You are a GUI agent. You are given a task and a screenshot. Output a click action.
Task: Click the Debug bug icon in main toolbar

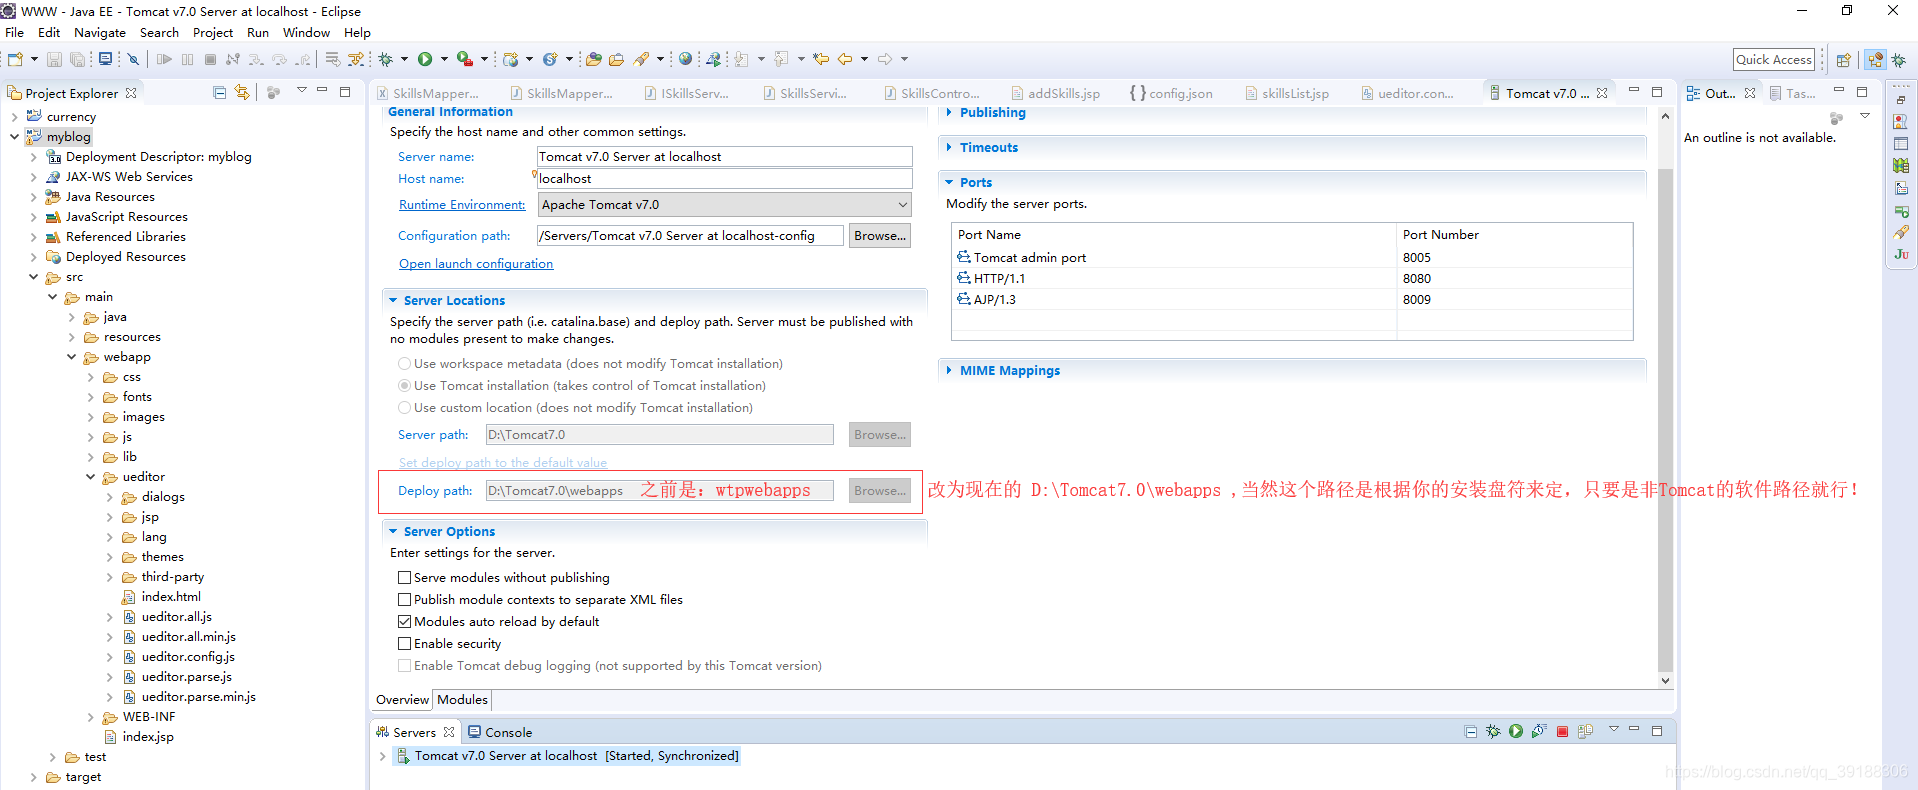pos(386,59)
